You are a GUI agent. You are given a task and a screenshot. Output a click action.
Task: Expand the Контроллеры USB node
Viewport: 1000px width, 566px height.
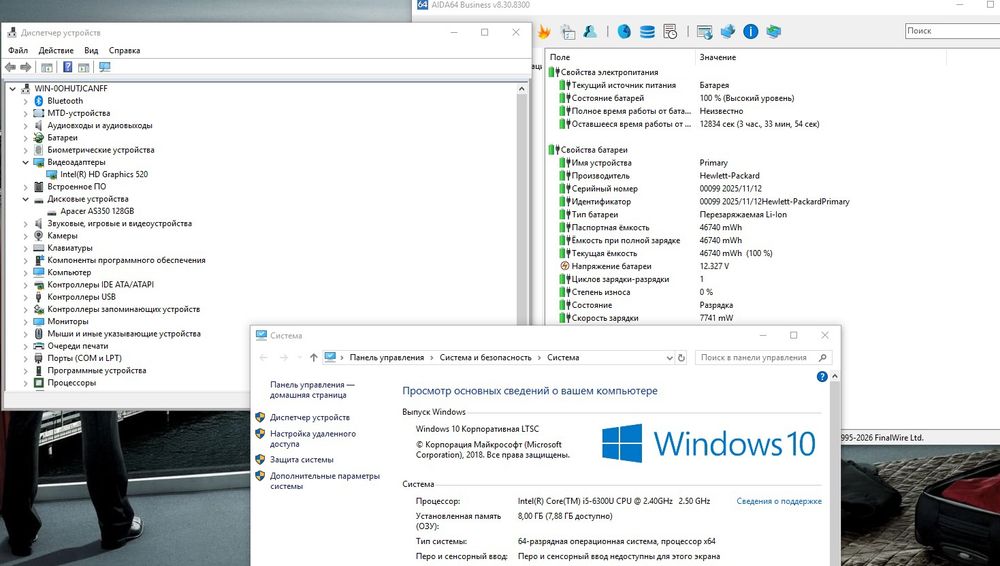(x=26, y=297)
